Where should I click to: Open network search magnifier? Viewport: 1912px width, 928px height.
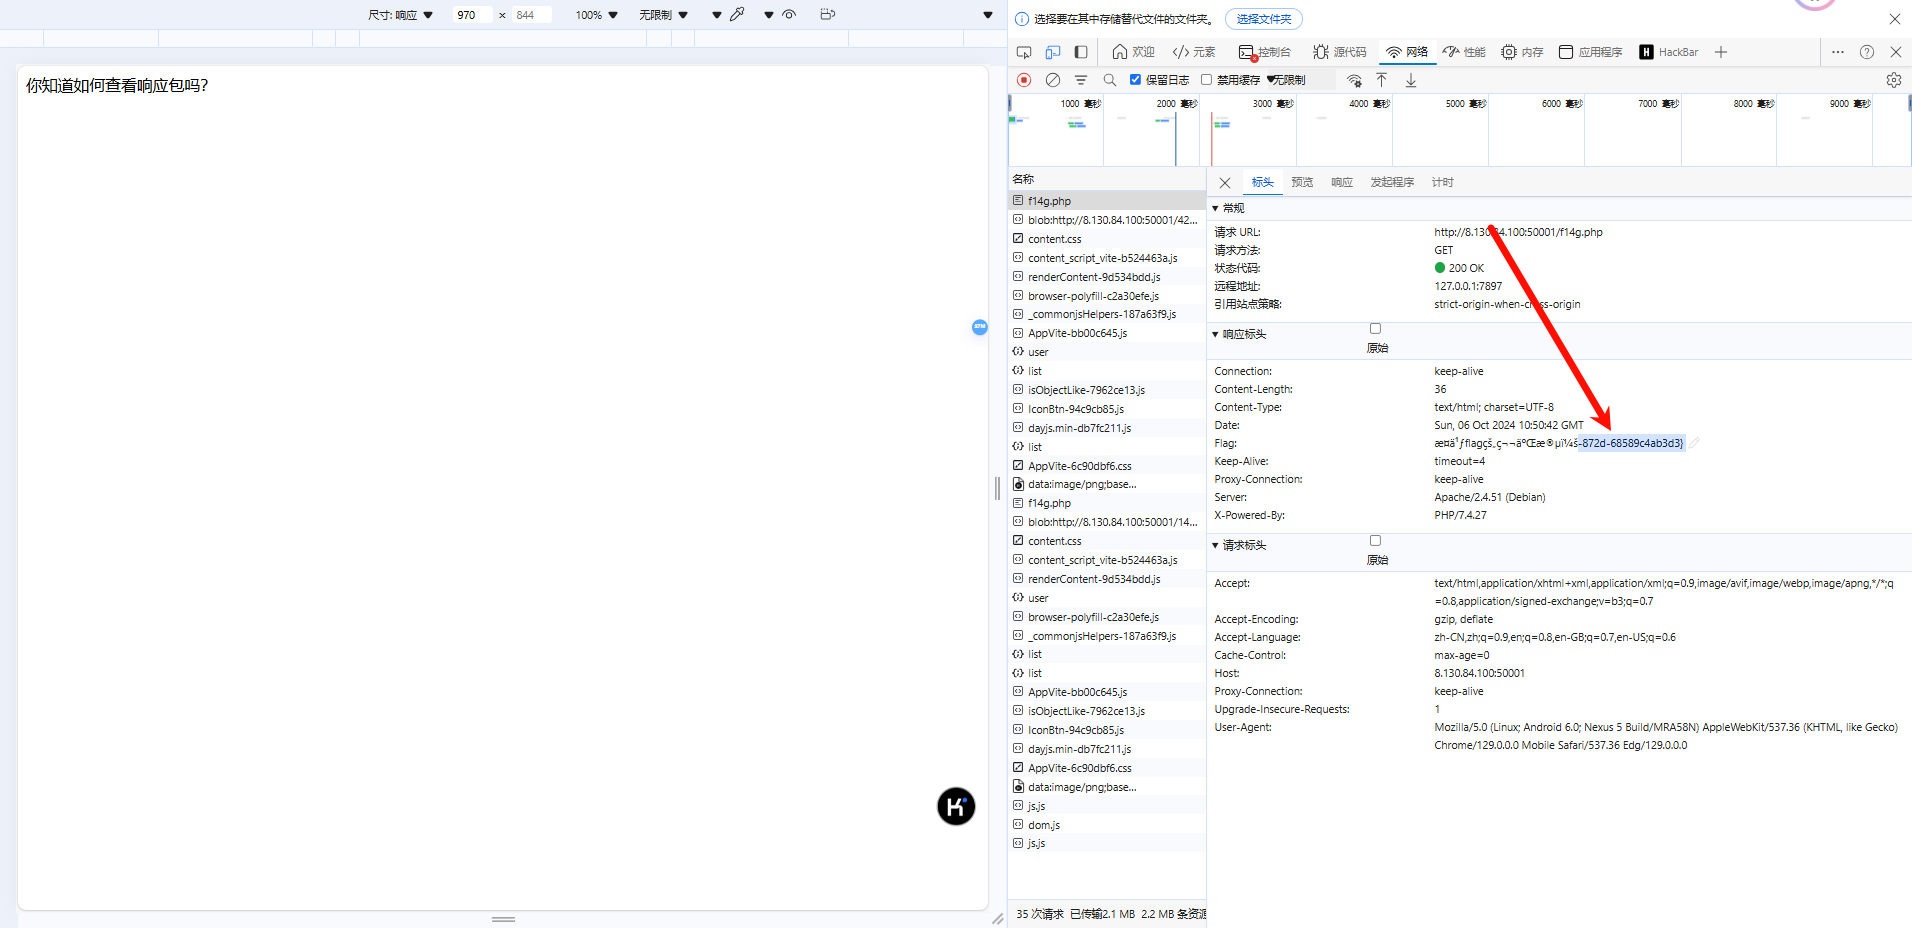pos(1109,80)
